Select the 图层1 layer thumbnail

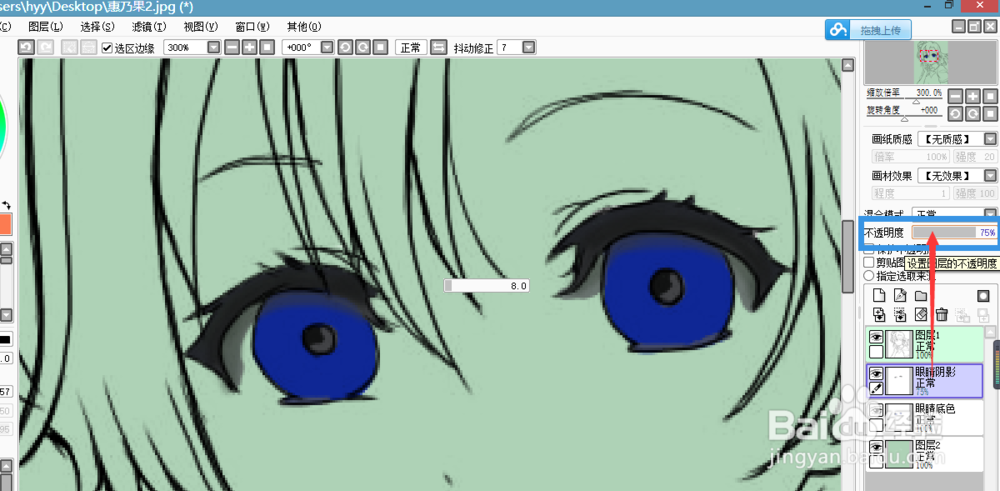[899, 345]
